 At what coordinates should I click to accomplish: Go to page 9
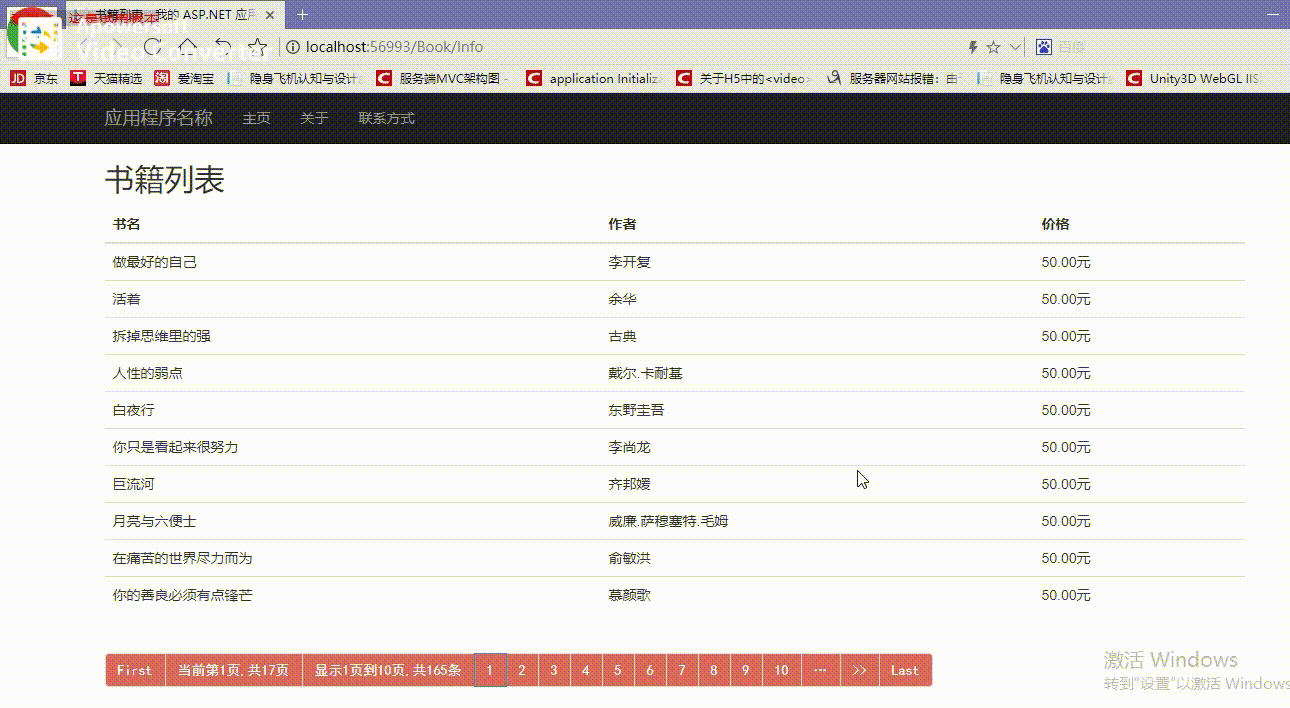[x=746, y=670]
